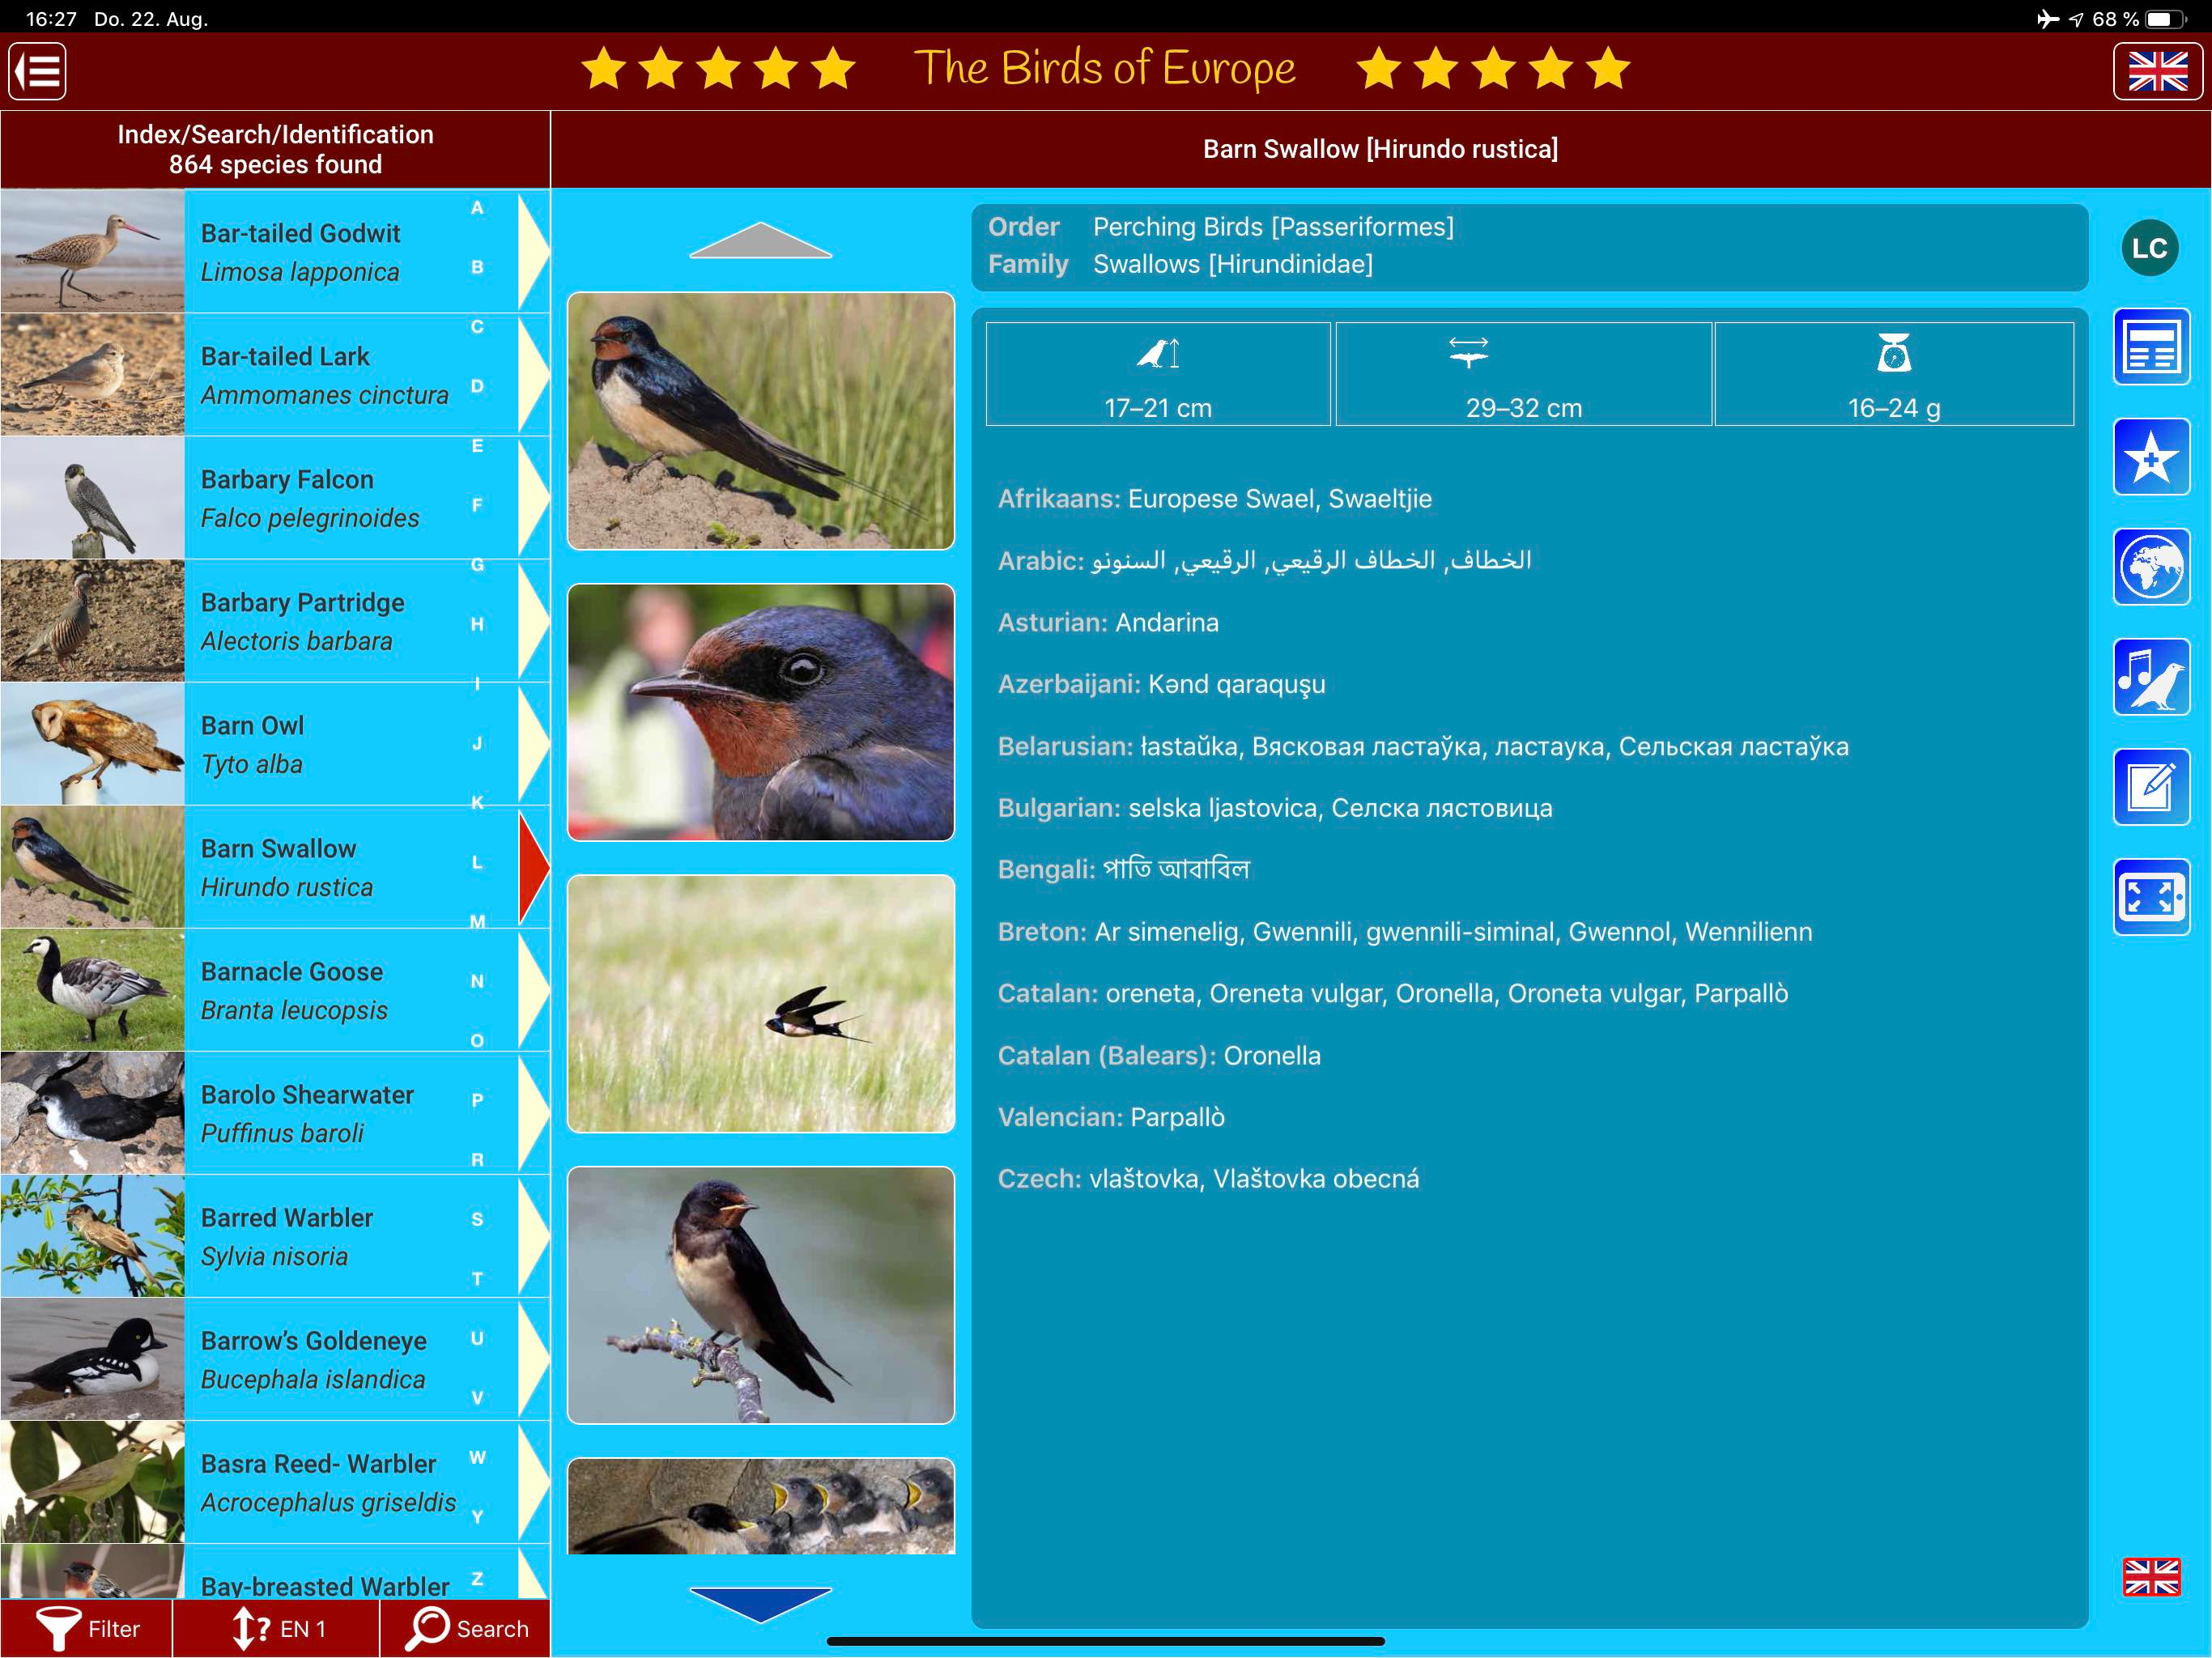Tap the Afrikaans name entry

click(1215, 498)
